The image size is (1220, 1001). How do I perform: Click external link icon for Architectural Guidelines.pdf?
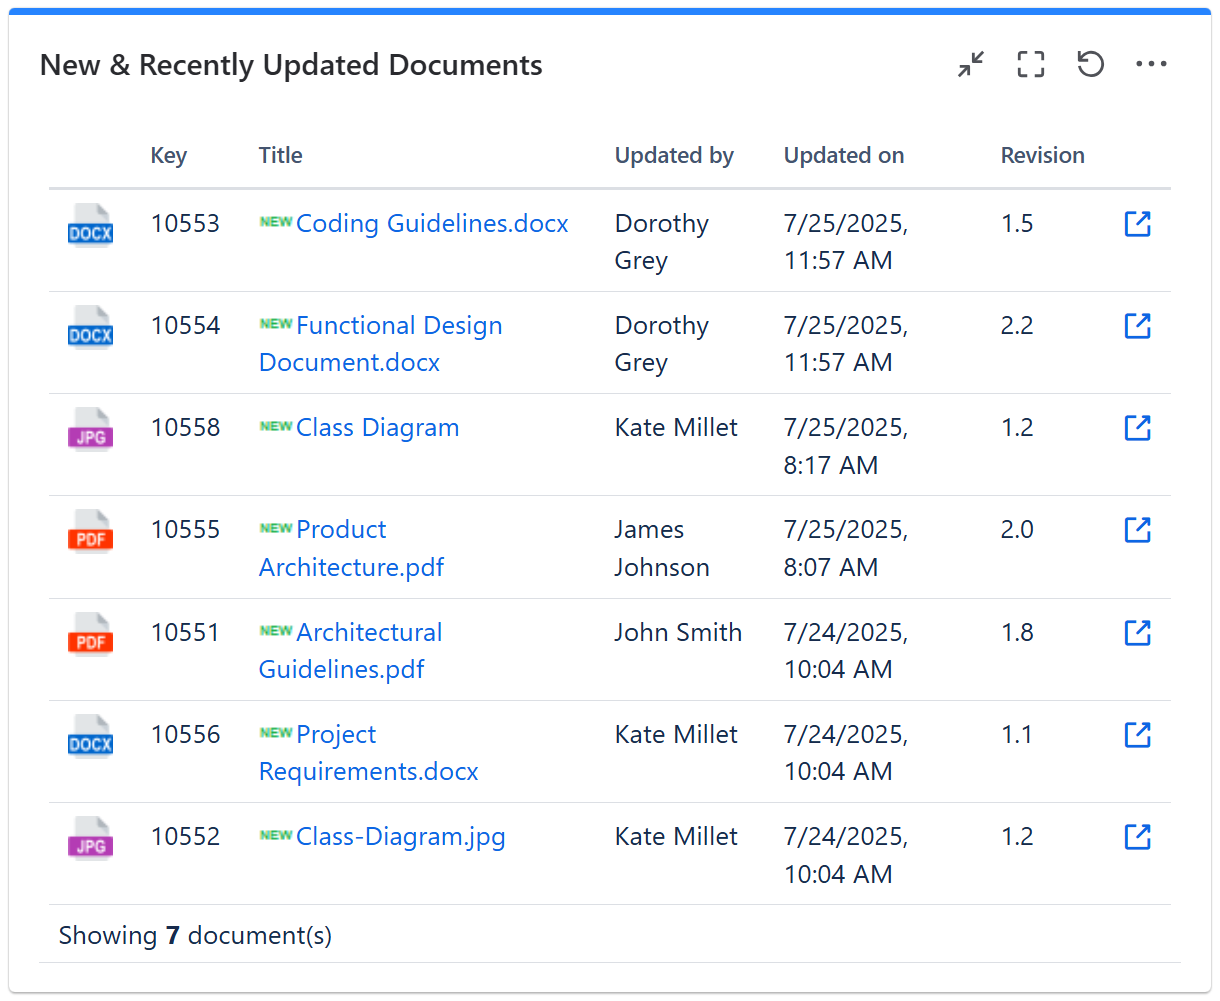point(1137,633)
